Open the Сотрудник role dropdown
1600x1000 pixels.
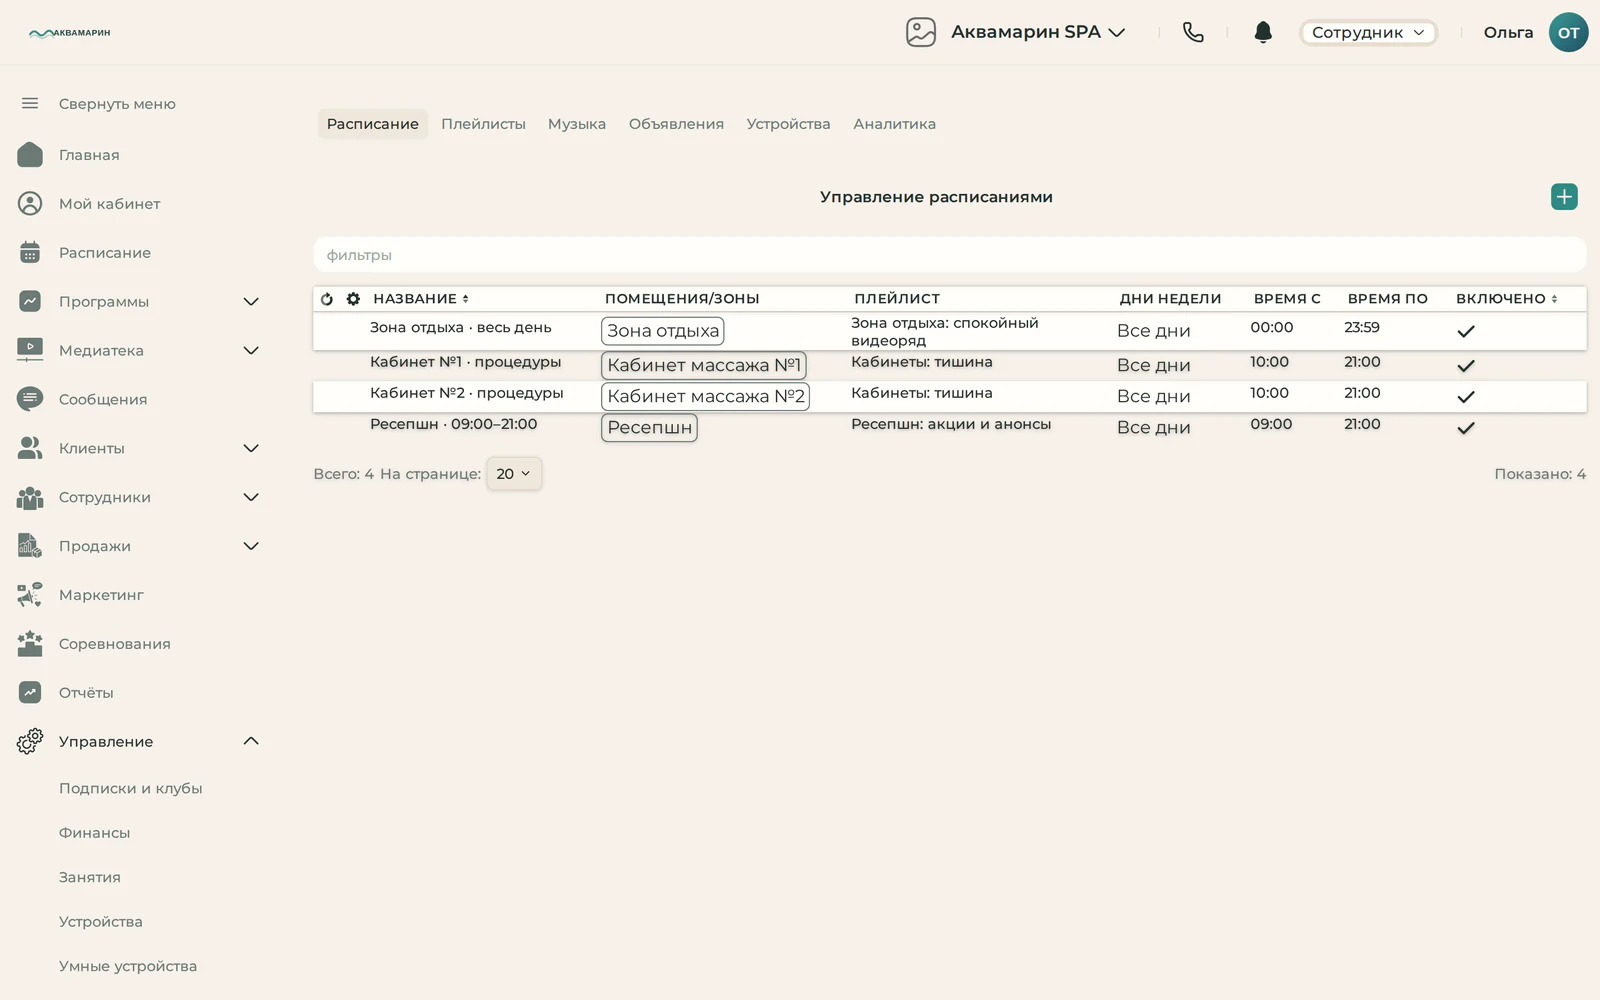coord(1367,32)
